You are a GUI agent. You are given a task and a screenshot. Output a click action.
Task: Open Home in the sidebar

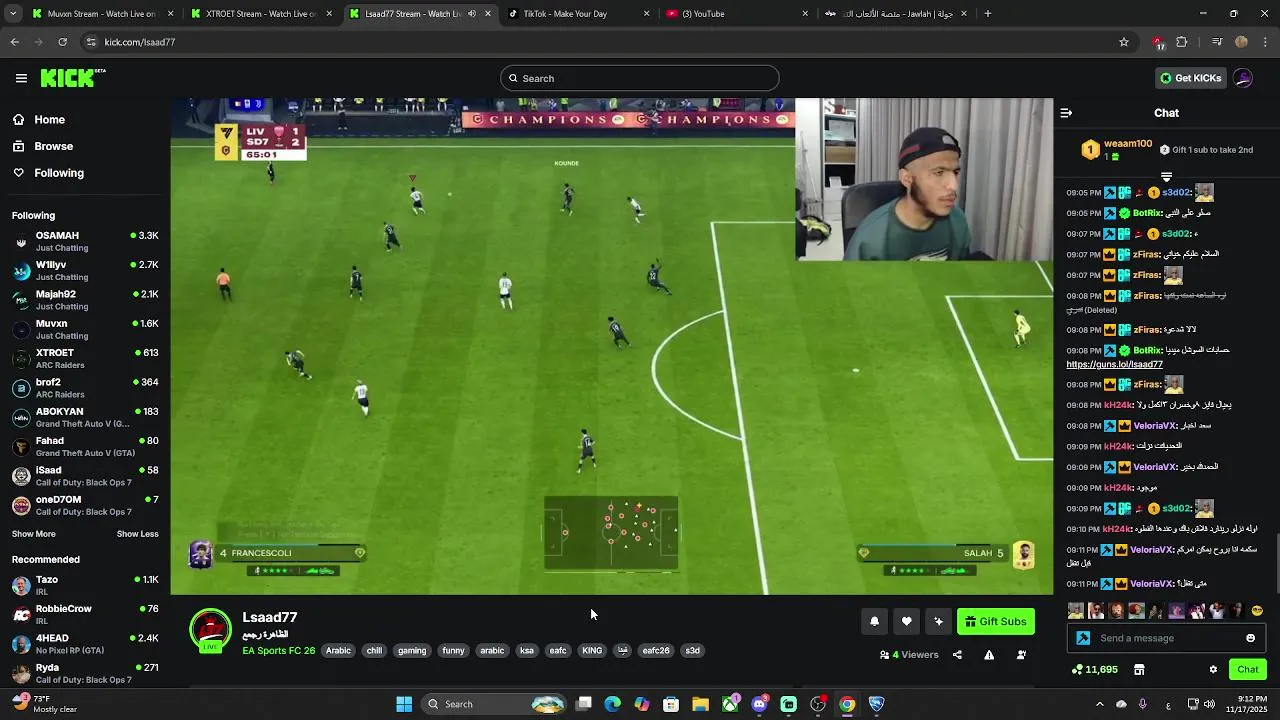tap(49, 120)
